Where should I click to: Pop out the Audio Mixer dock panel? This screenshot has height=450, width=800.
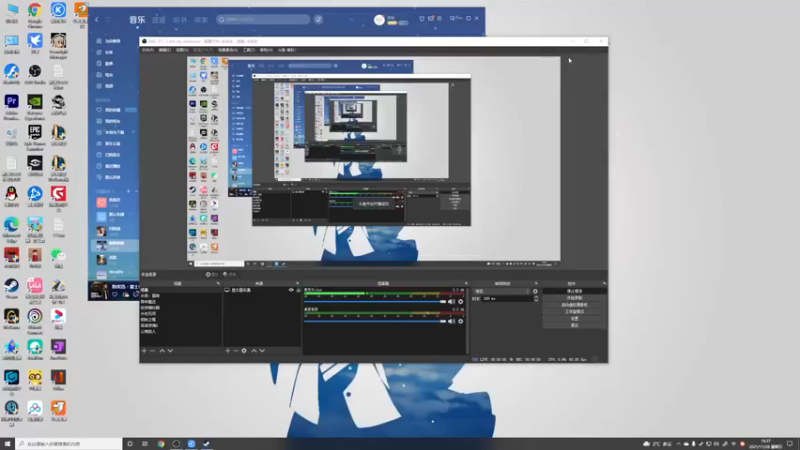pos(466,283)
